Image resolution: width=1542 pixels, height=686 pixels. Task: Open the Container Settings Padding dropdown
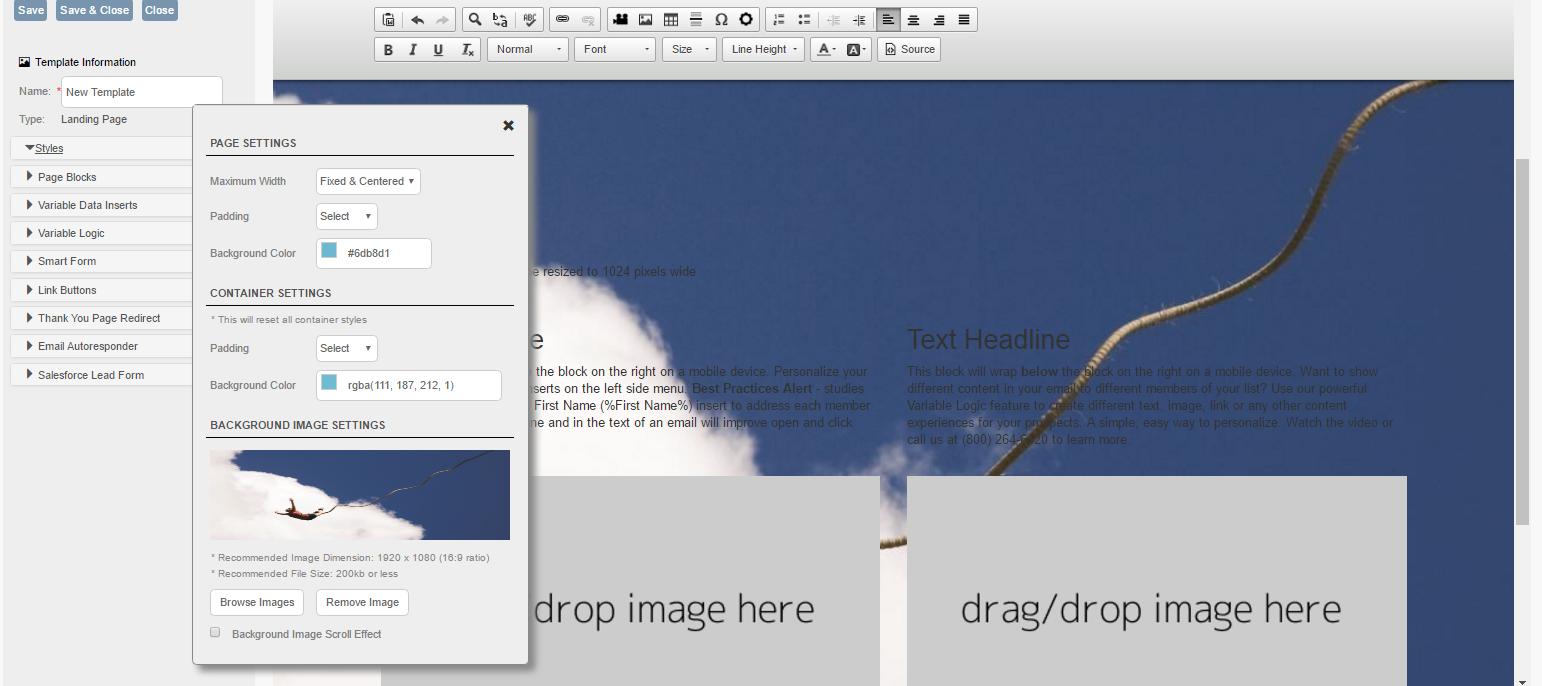point(346,348)
